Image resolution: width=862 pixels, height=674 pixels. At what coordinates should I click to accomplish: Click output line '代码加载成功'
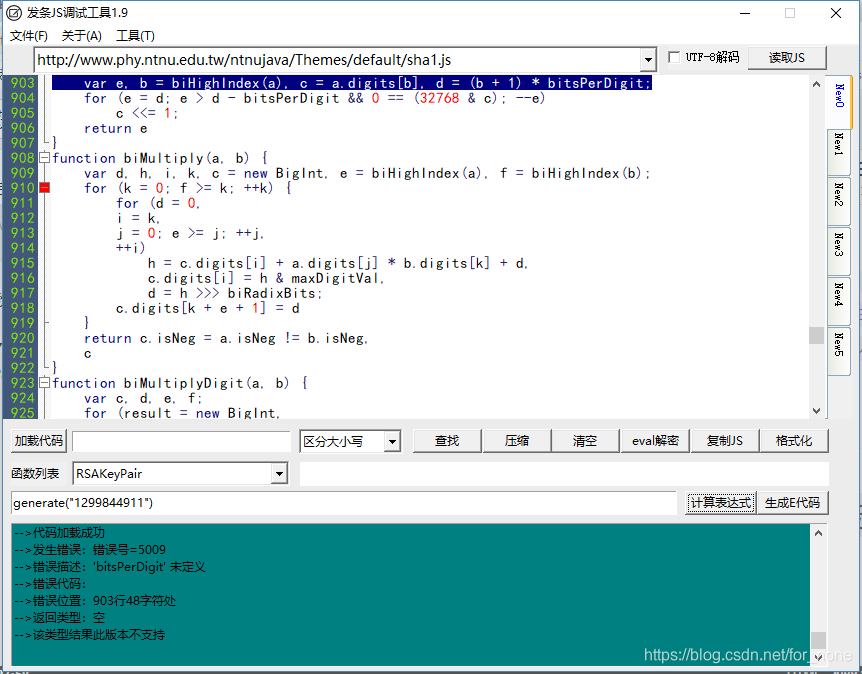click(59, 533)
